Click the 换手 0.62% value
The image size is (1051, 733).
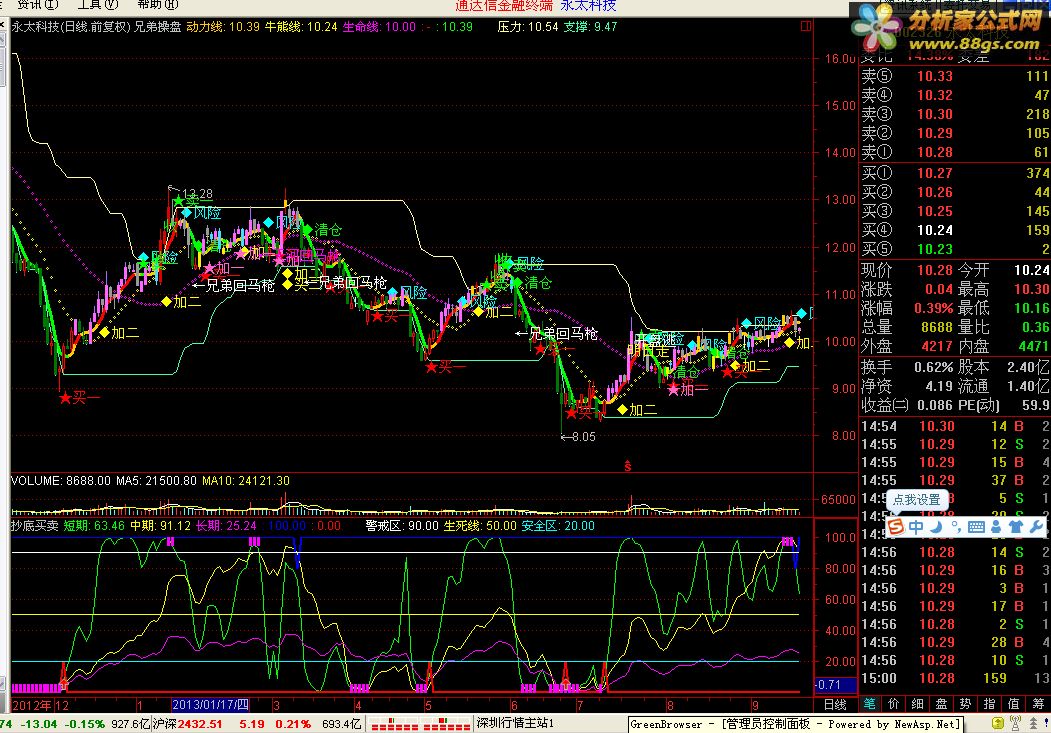[933, 367]
